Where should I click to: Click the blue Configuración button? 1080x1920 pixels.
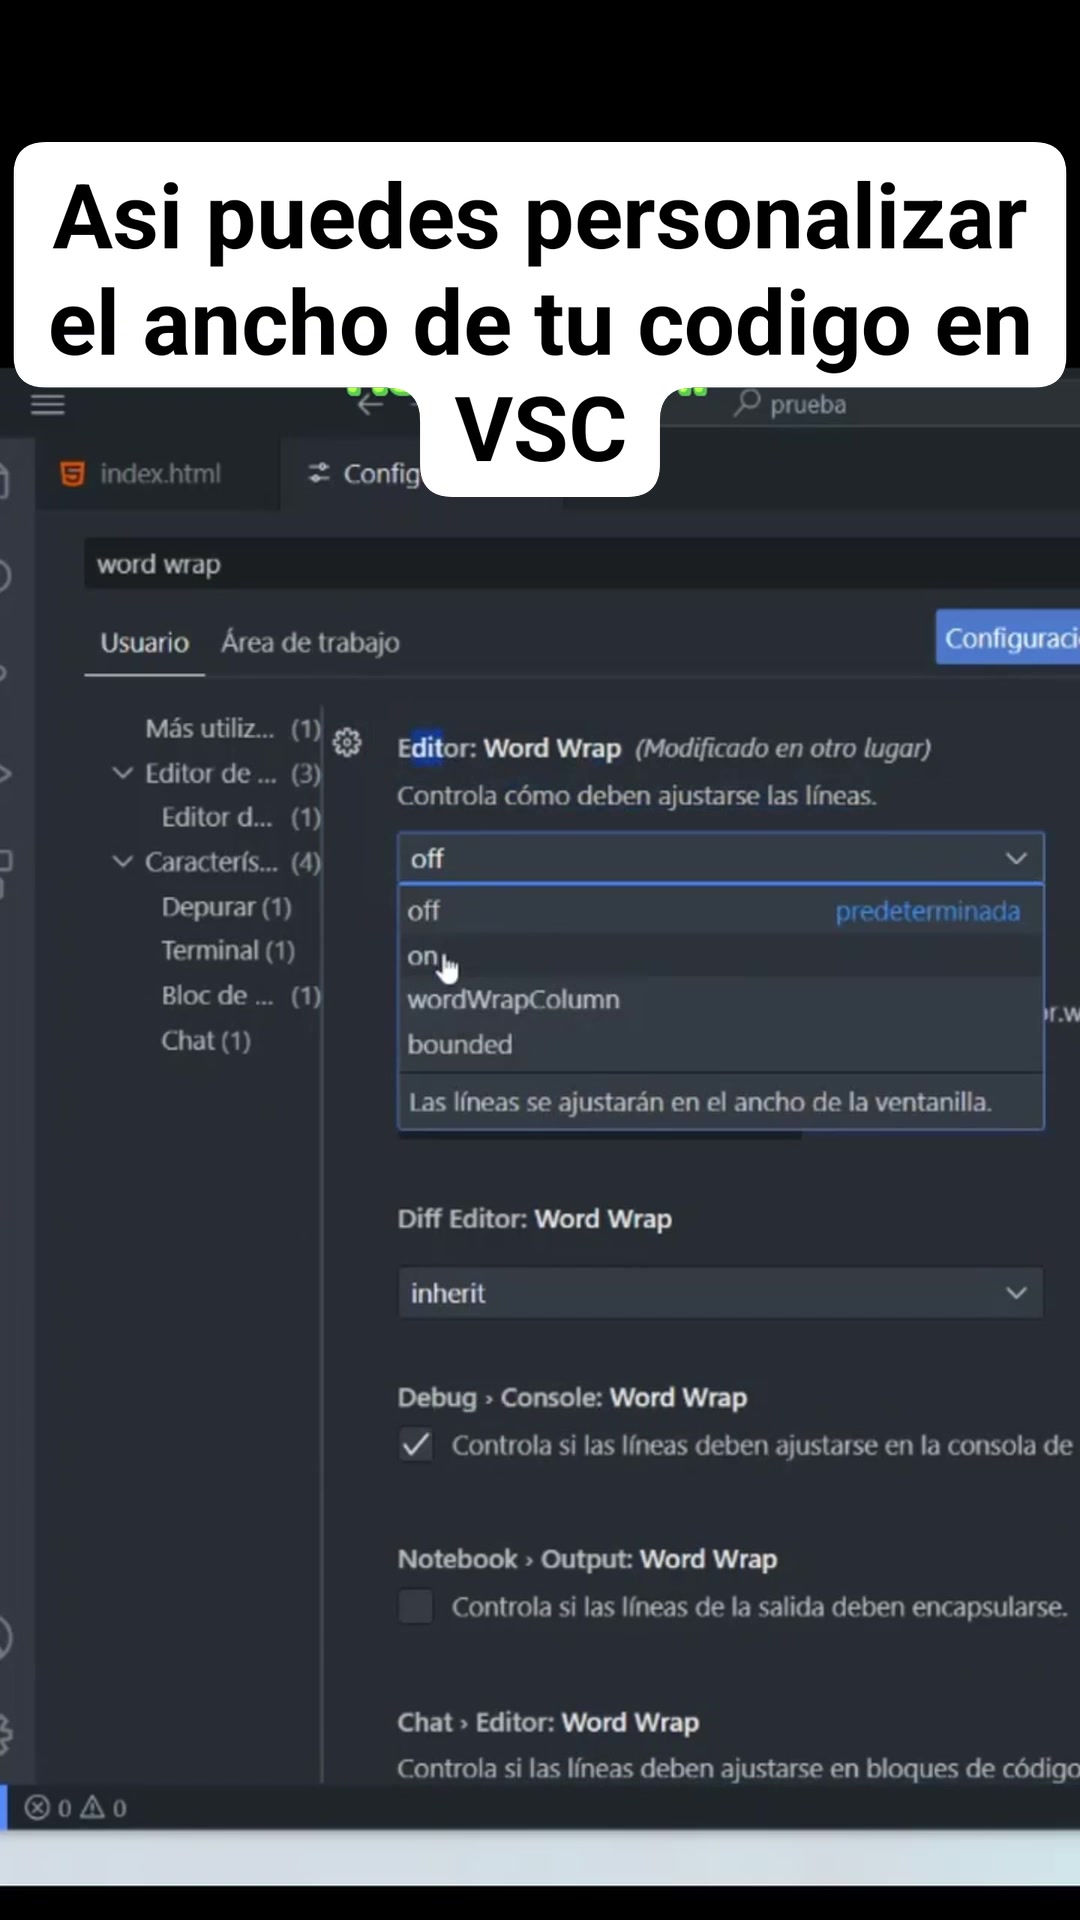[x=1008, y=637]
